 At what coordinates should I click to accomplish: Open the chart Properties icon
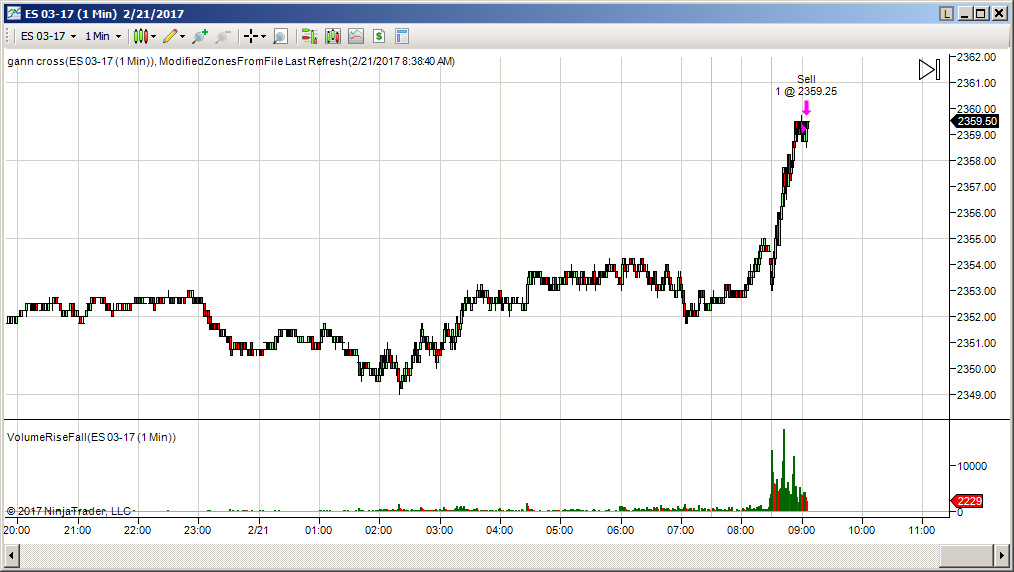(402, 36)
